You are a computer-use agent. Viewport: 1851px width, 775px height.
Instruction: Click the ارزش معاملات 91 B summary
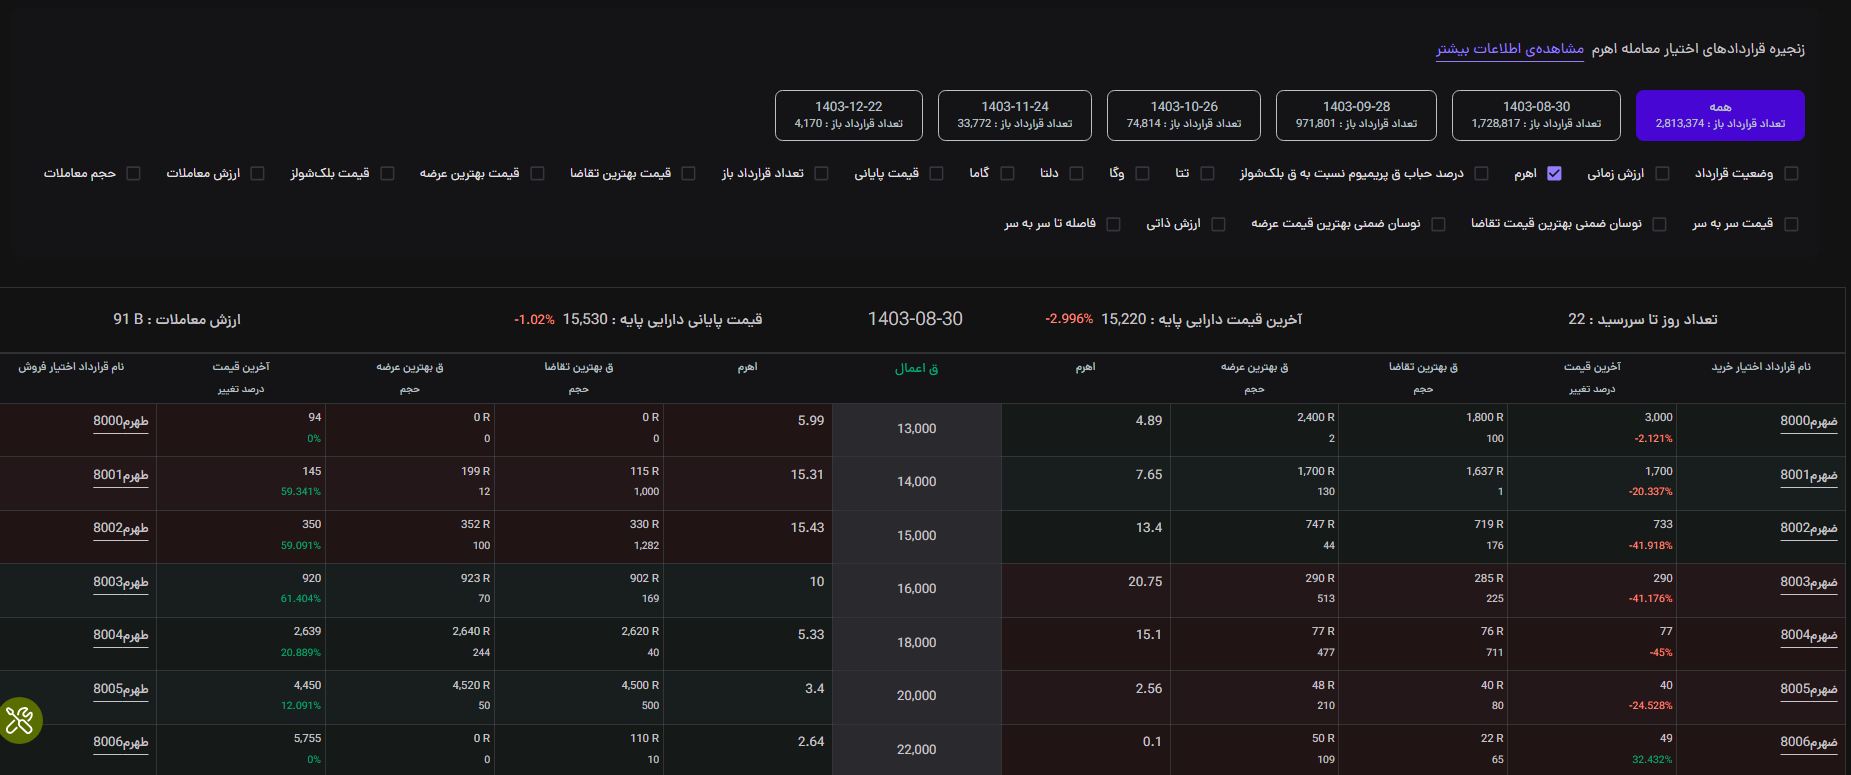(177, 319)
